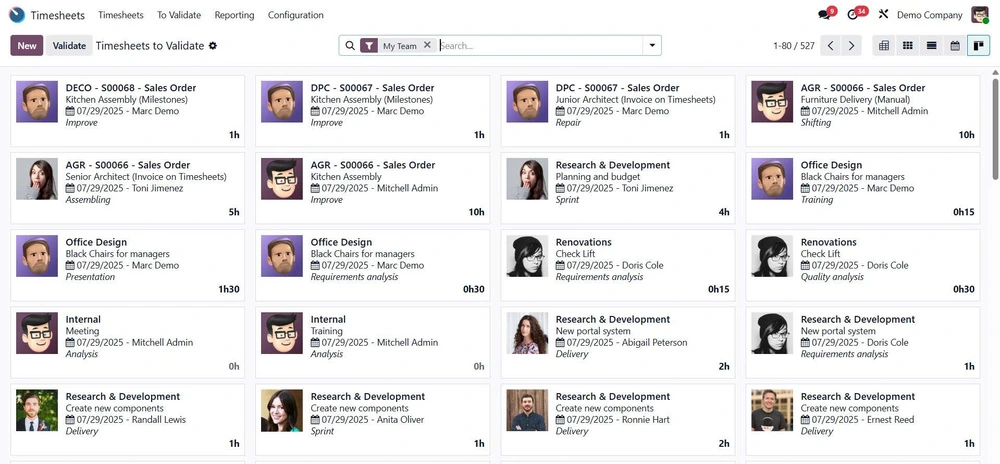Click Ronnie Hart's avatar
Viewport: 1000px width, 464px height.
[527, 410]
